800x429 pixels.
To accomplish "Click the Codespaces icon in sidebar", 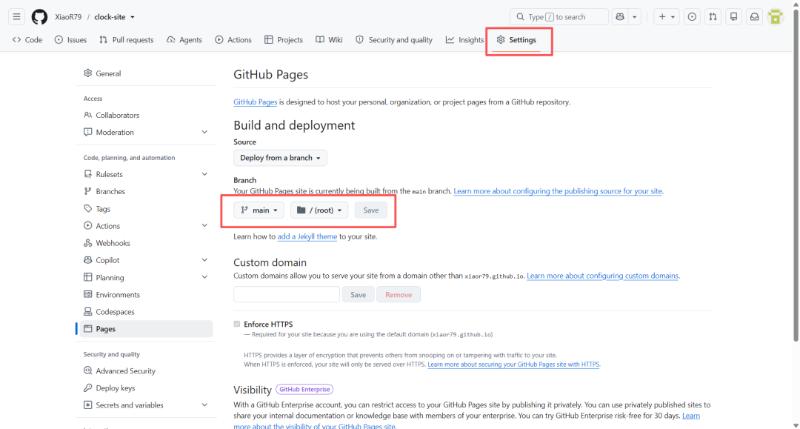I will coord(88,312).
